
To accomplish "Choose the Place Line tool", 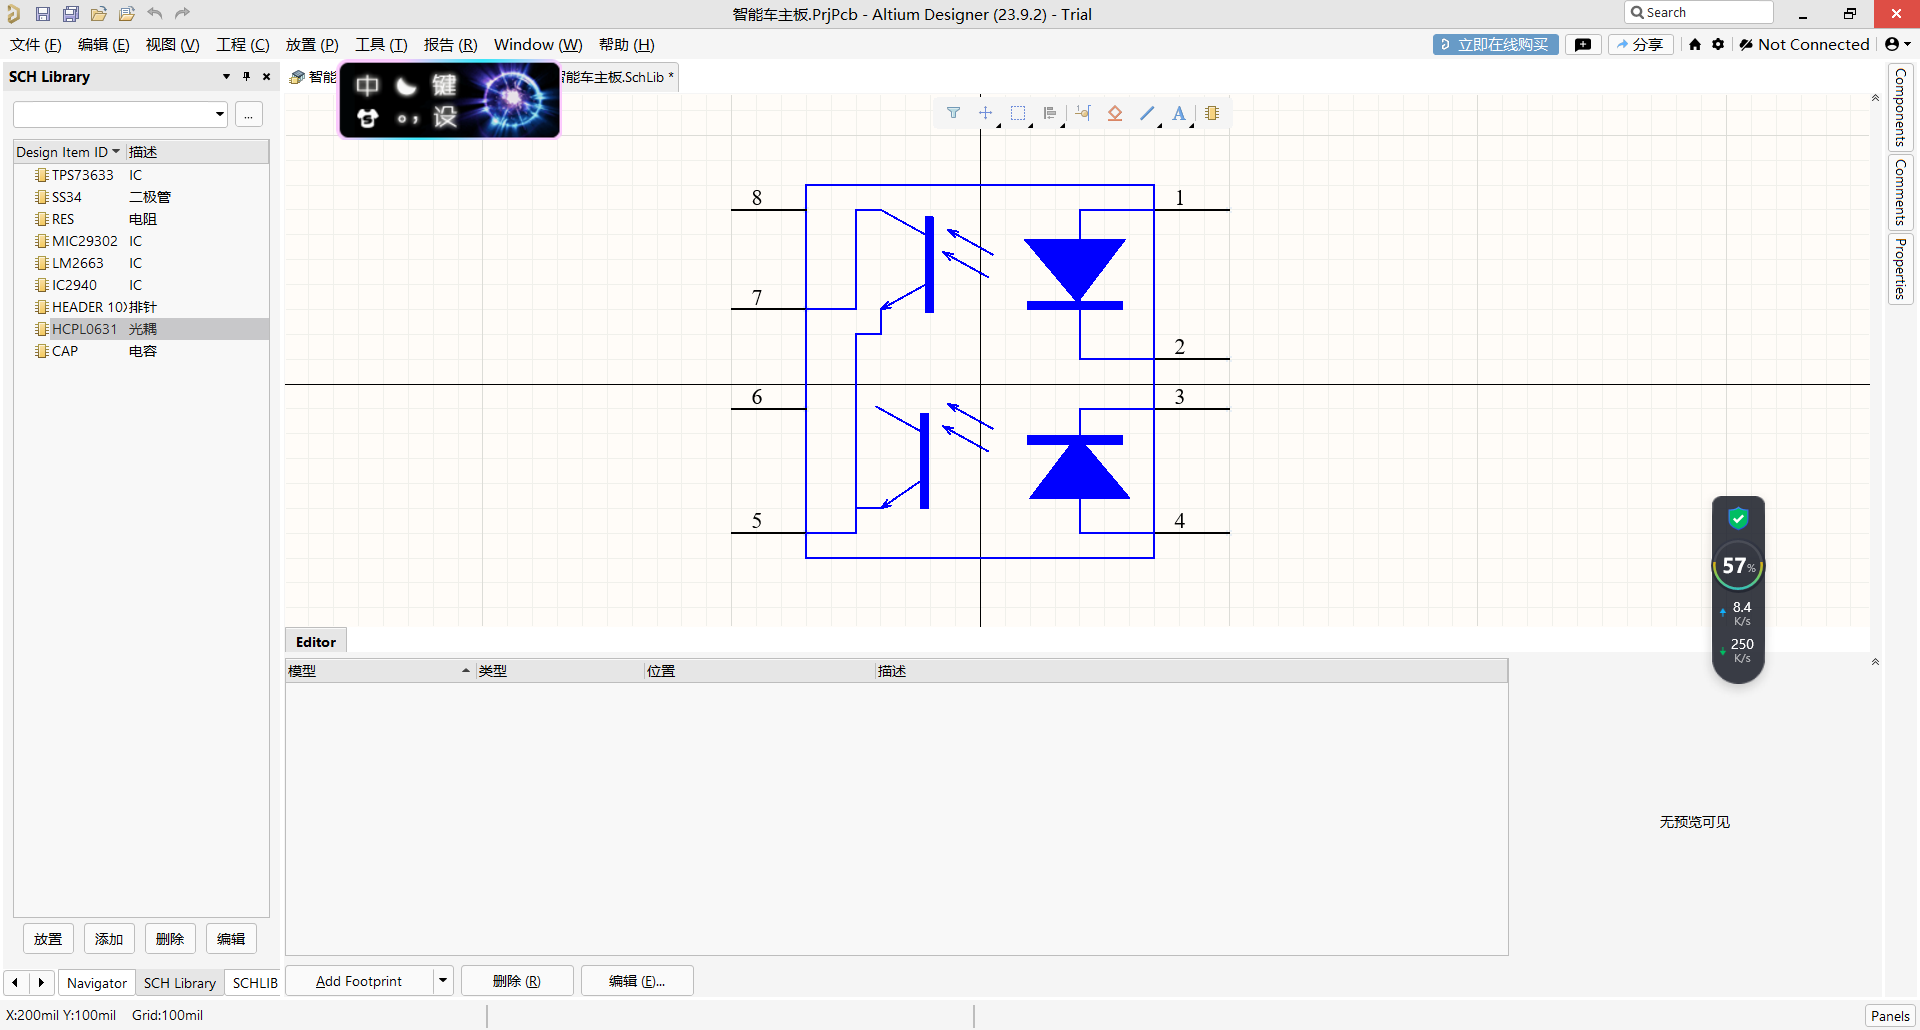I will [x=1147, y=113].
